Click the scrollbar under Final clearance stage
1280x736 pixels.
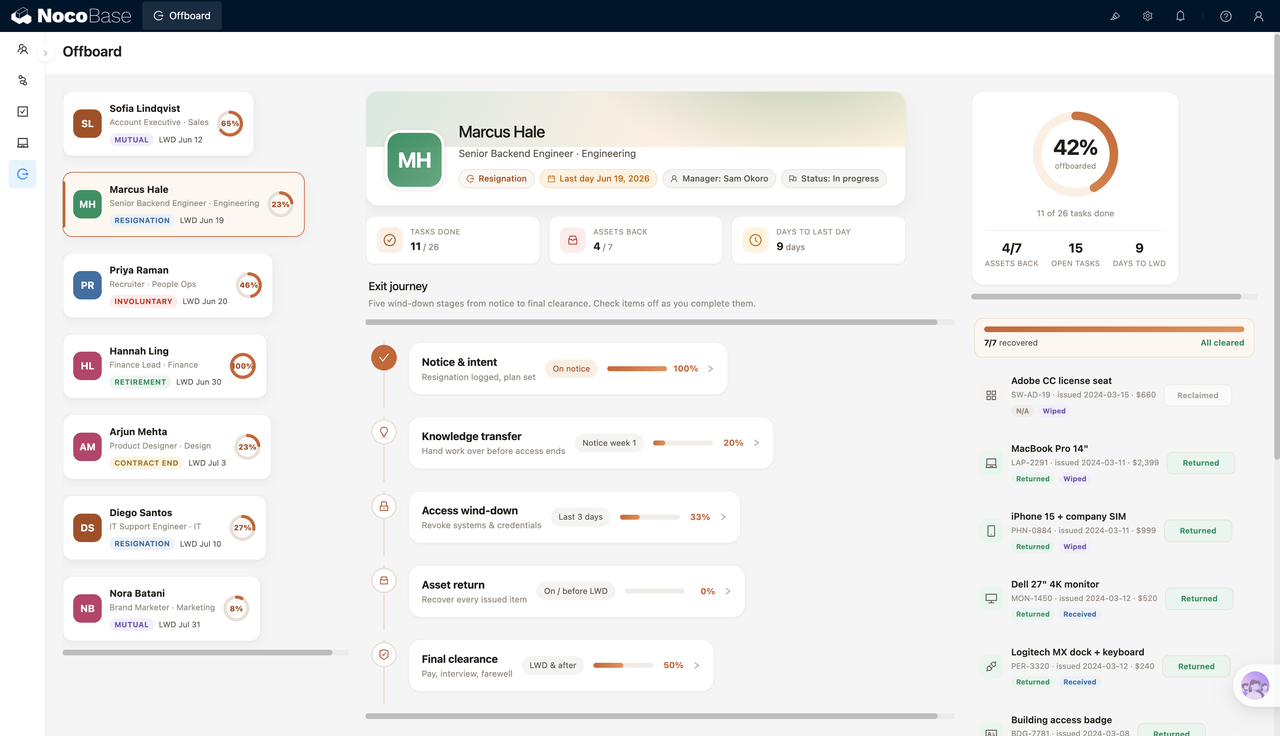[651, 716]
